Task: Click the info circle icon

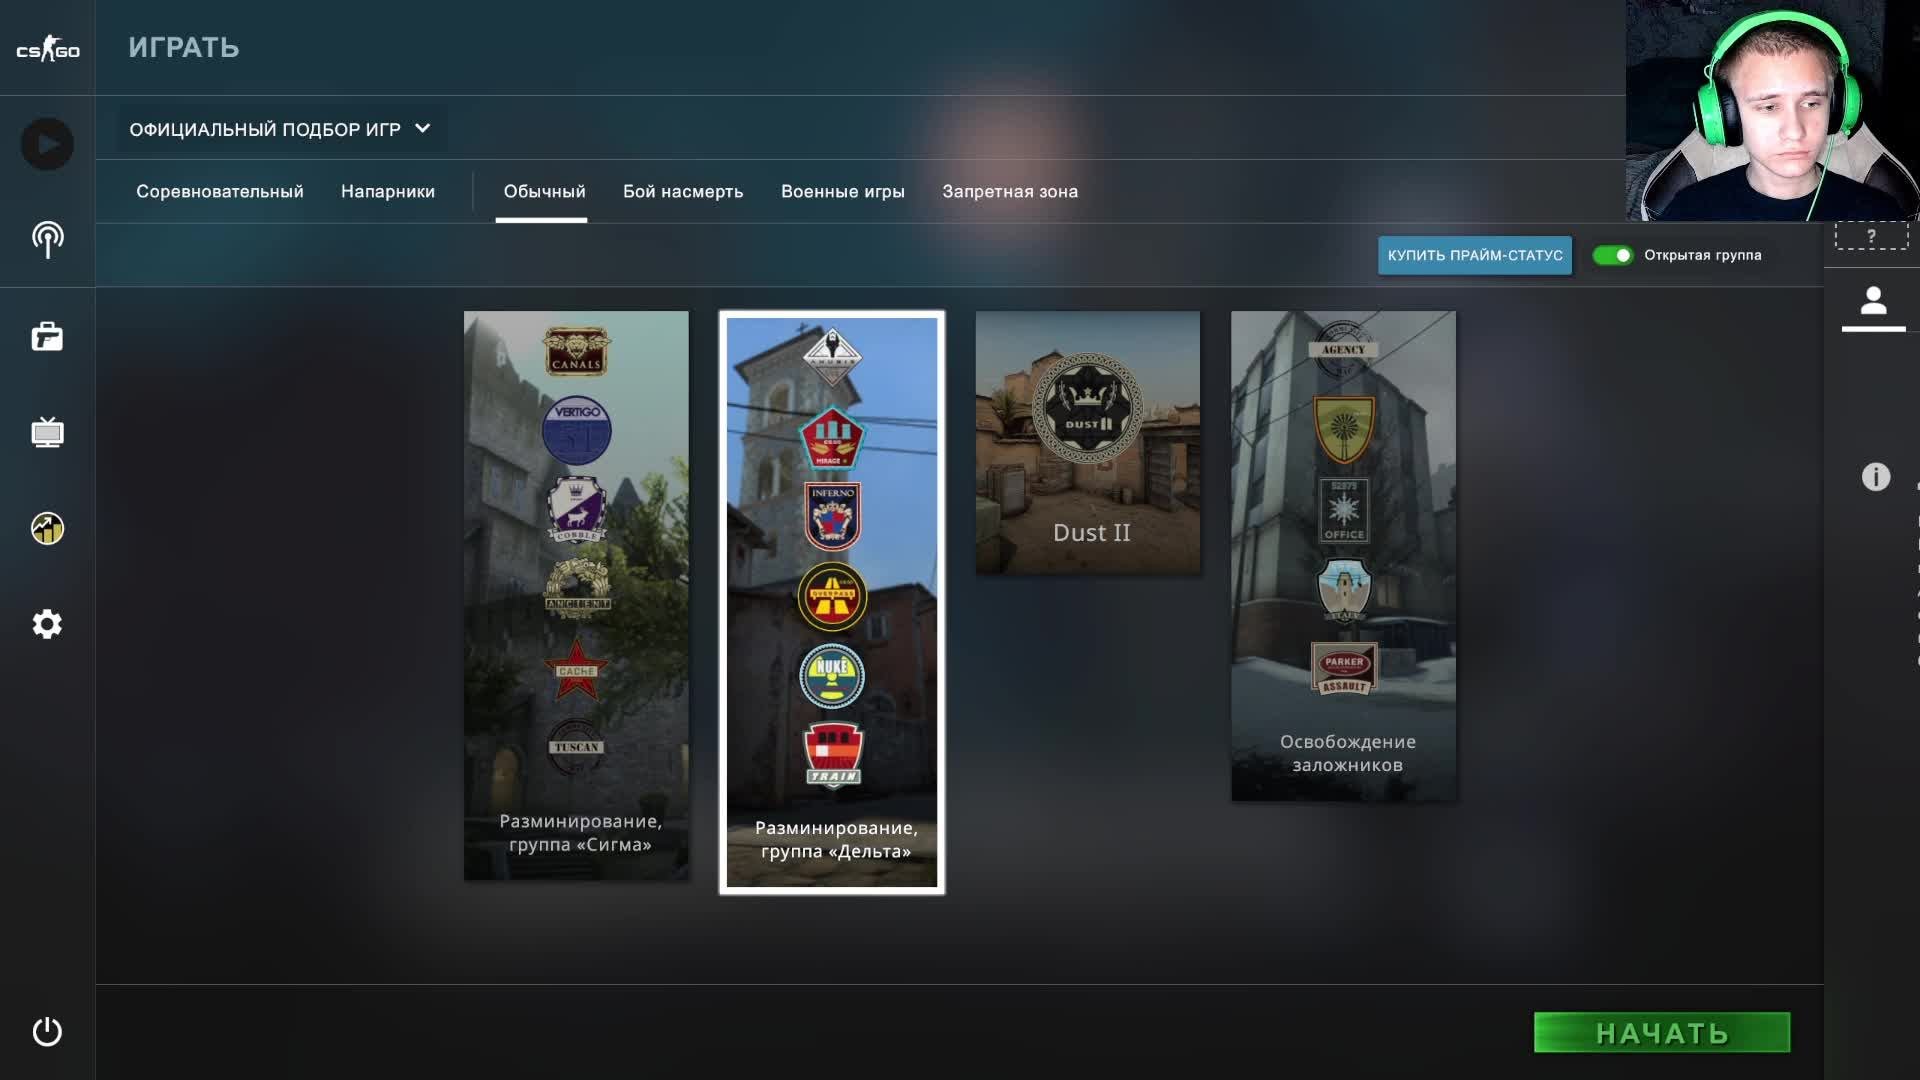Action: click(1875, 477)
